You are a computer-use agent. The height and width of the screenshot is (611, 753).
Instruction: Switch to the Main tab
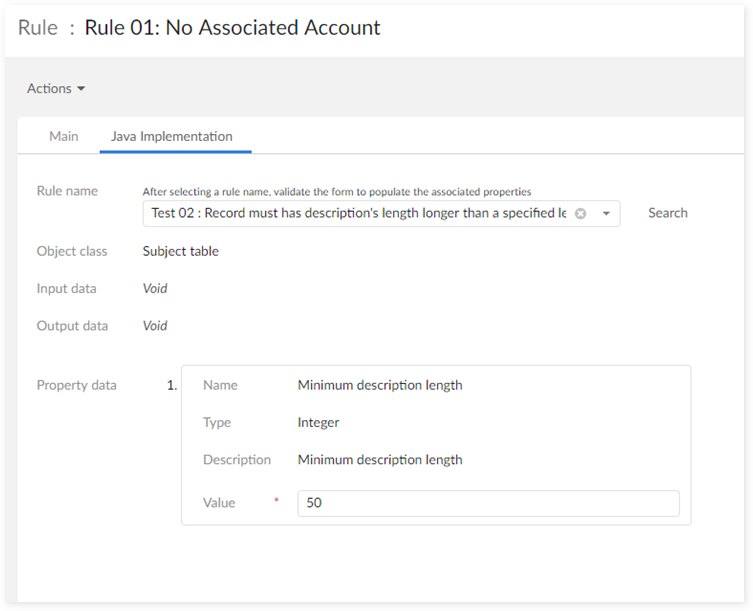64,136
